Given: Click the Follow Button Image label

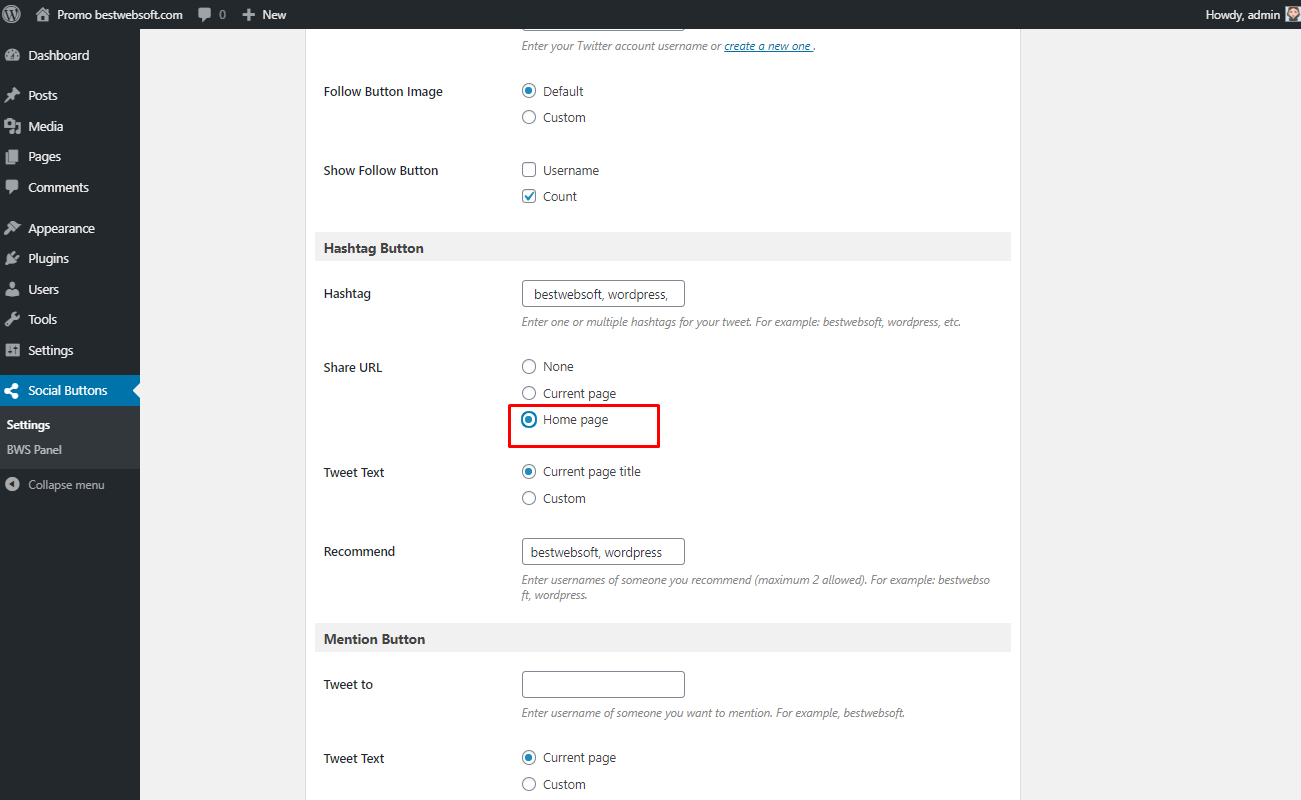Looking at the screenshot, I should (x=383, y=91).
